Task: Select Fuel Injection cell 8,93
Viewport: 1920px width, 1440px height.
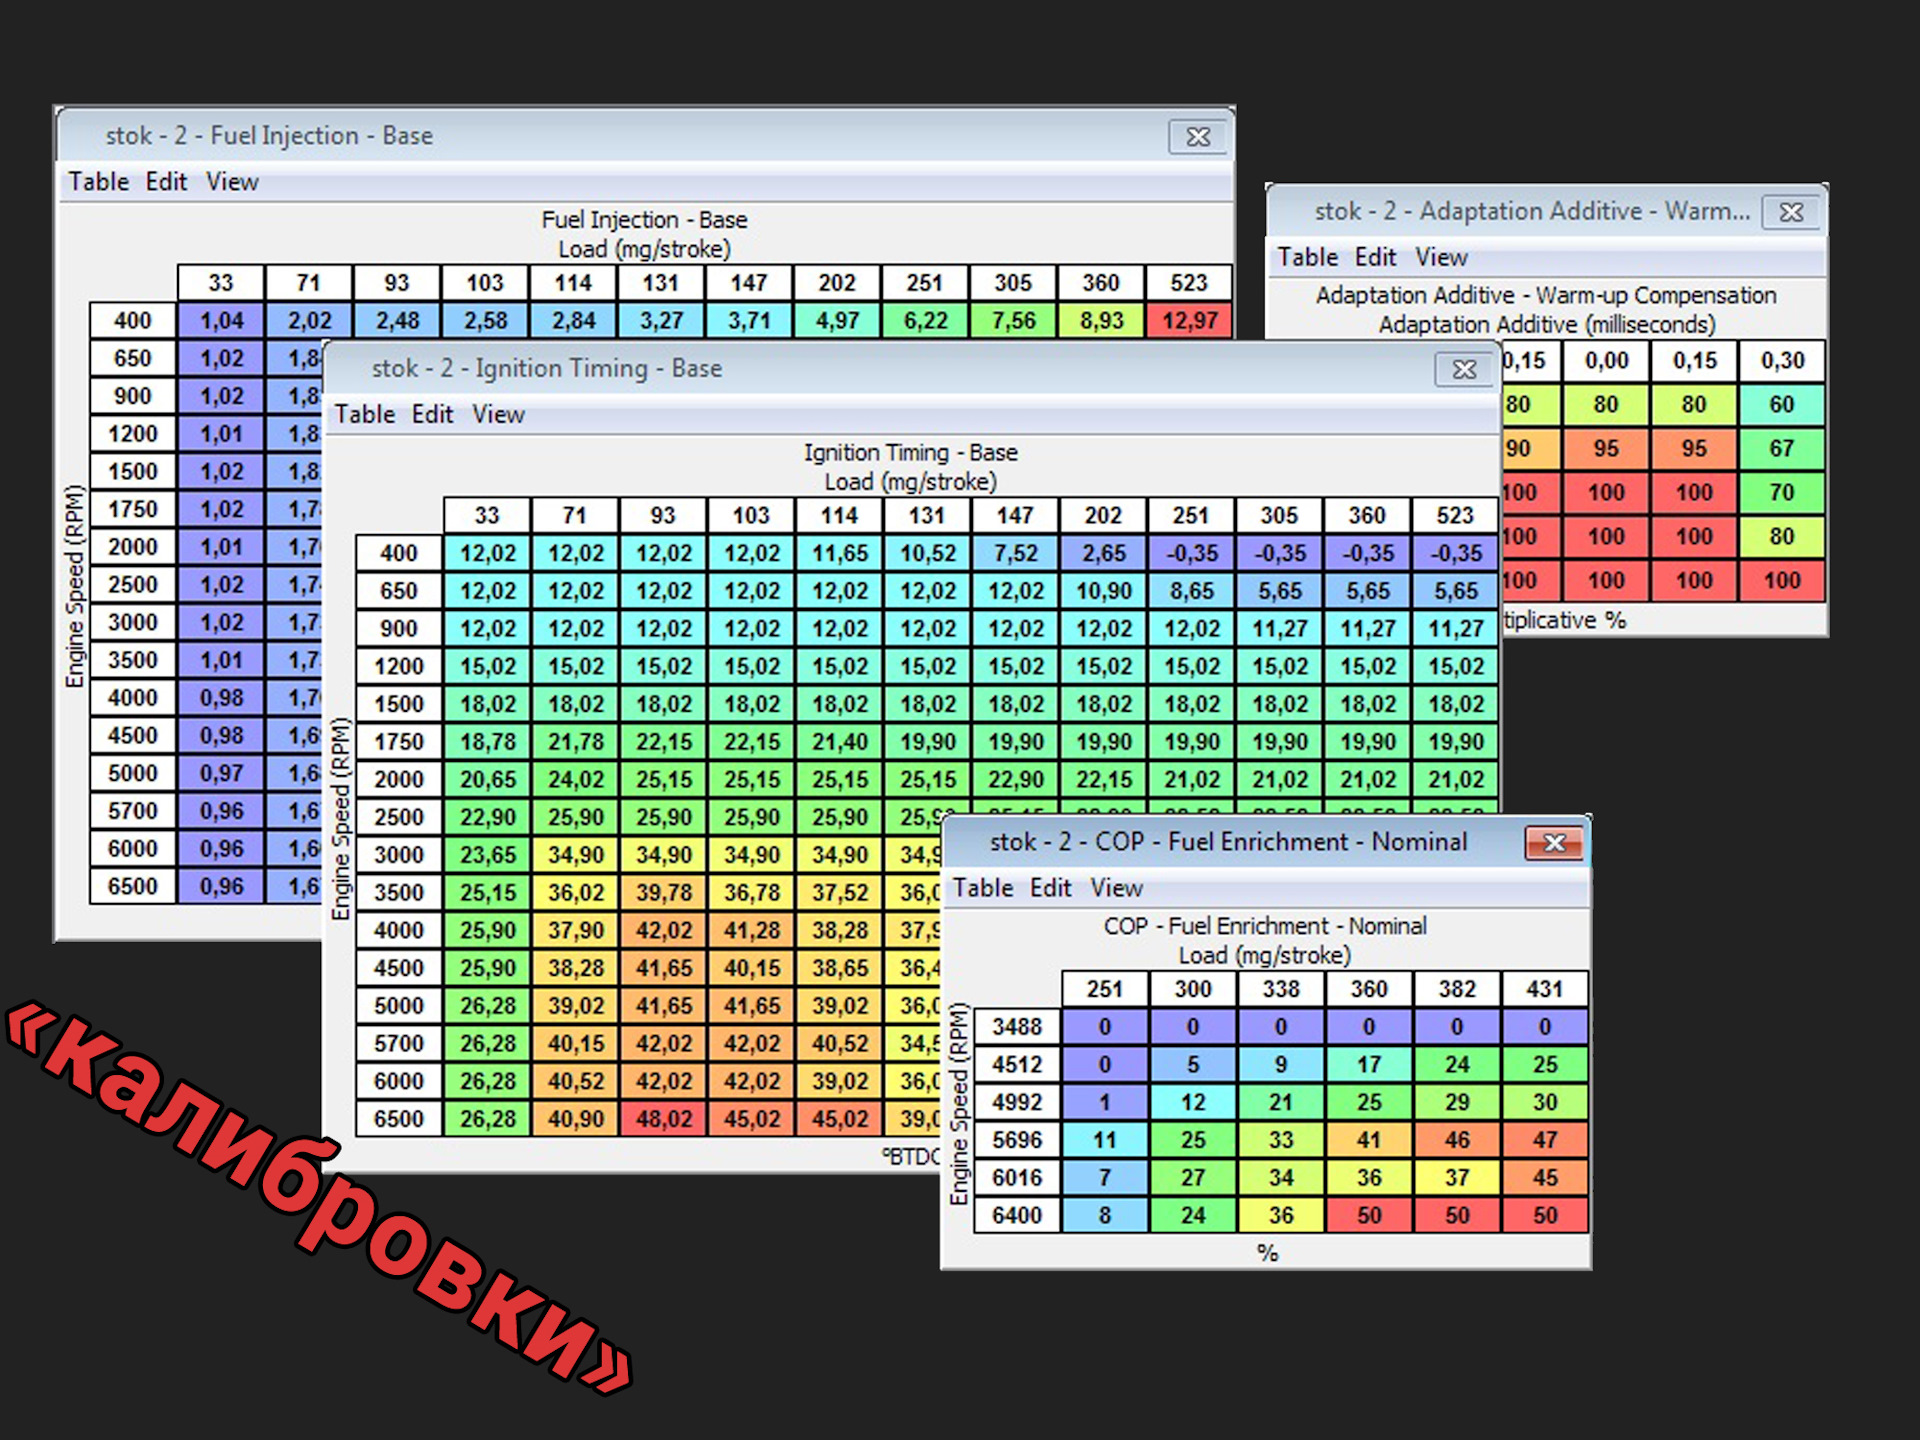Action: (x=1101, y=321)
